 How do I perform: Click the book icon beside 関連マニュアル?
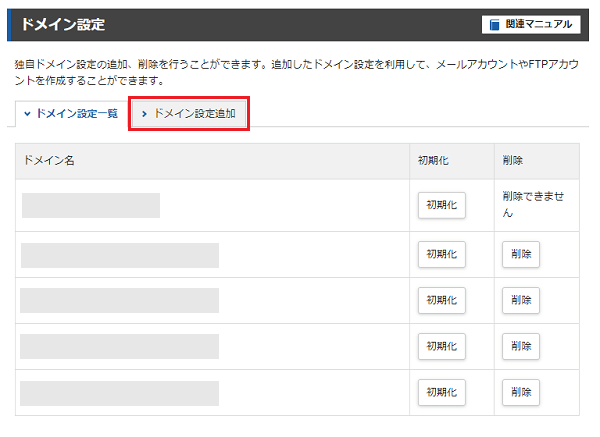(494, 24)
